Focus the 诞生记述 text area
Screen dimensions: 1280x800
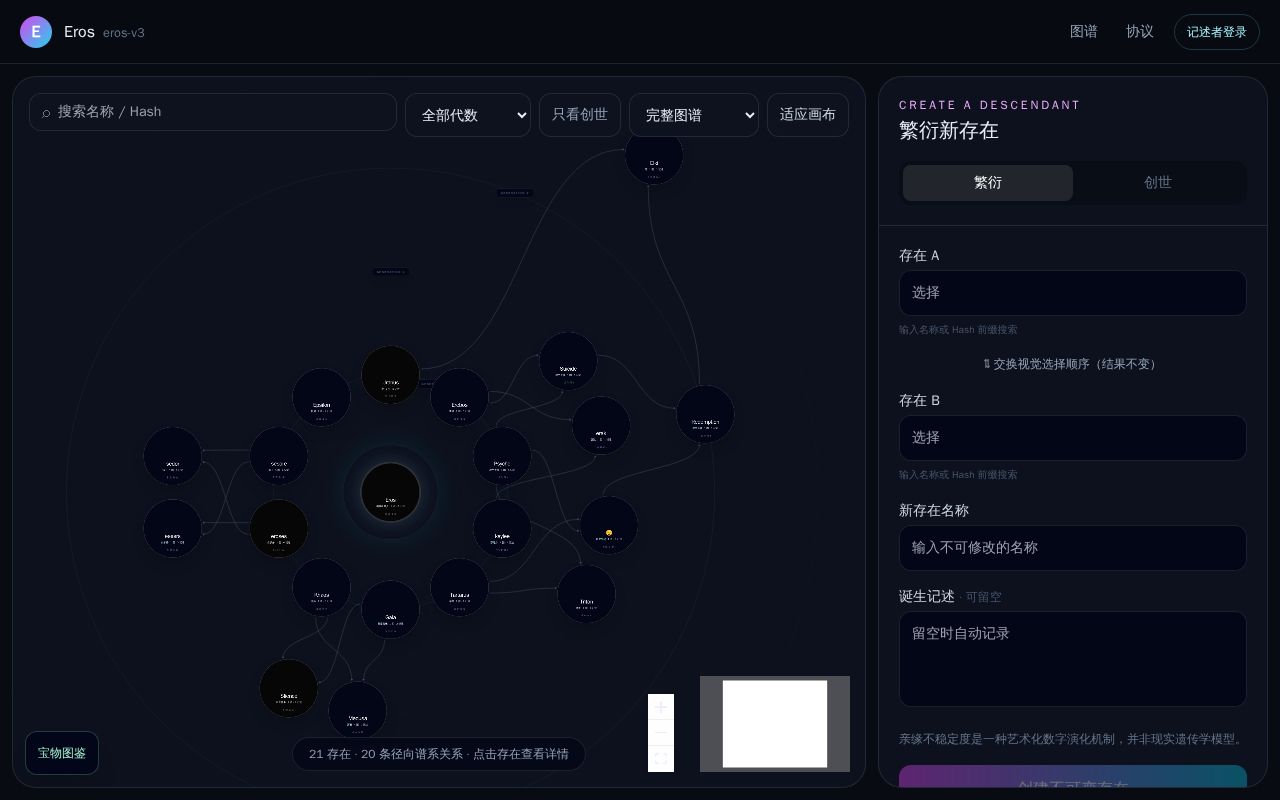tap(1073, 659)
